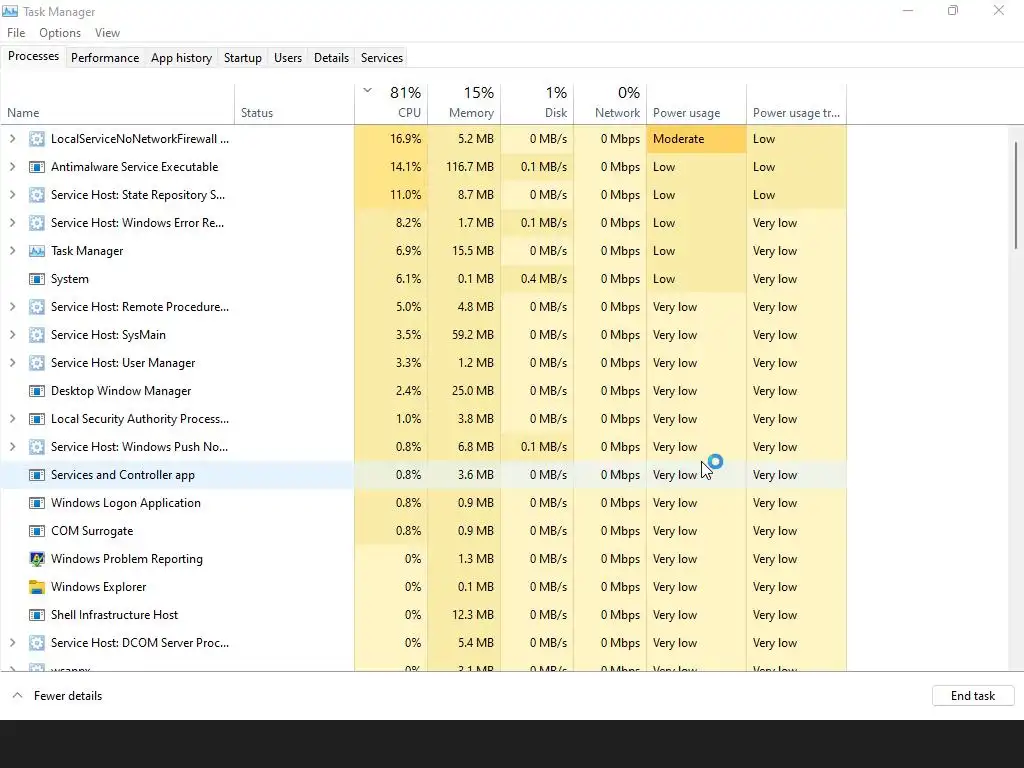
Task: Sort by the Network column header
Action: tap(610, 103)
